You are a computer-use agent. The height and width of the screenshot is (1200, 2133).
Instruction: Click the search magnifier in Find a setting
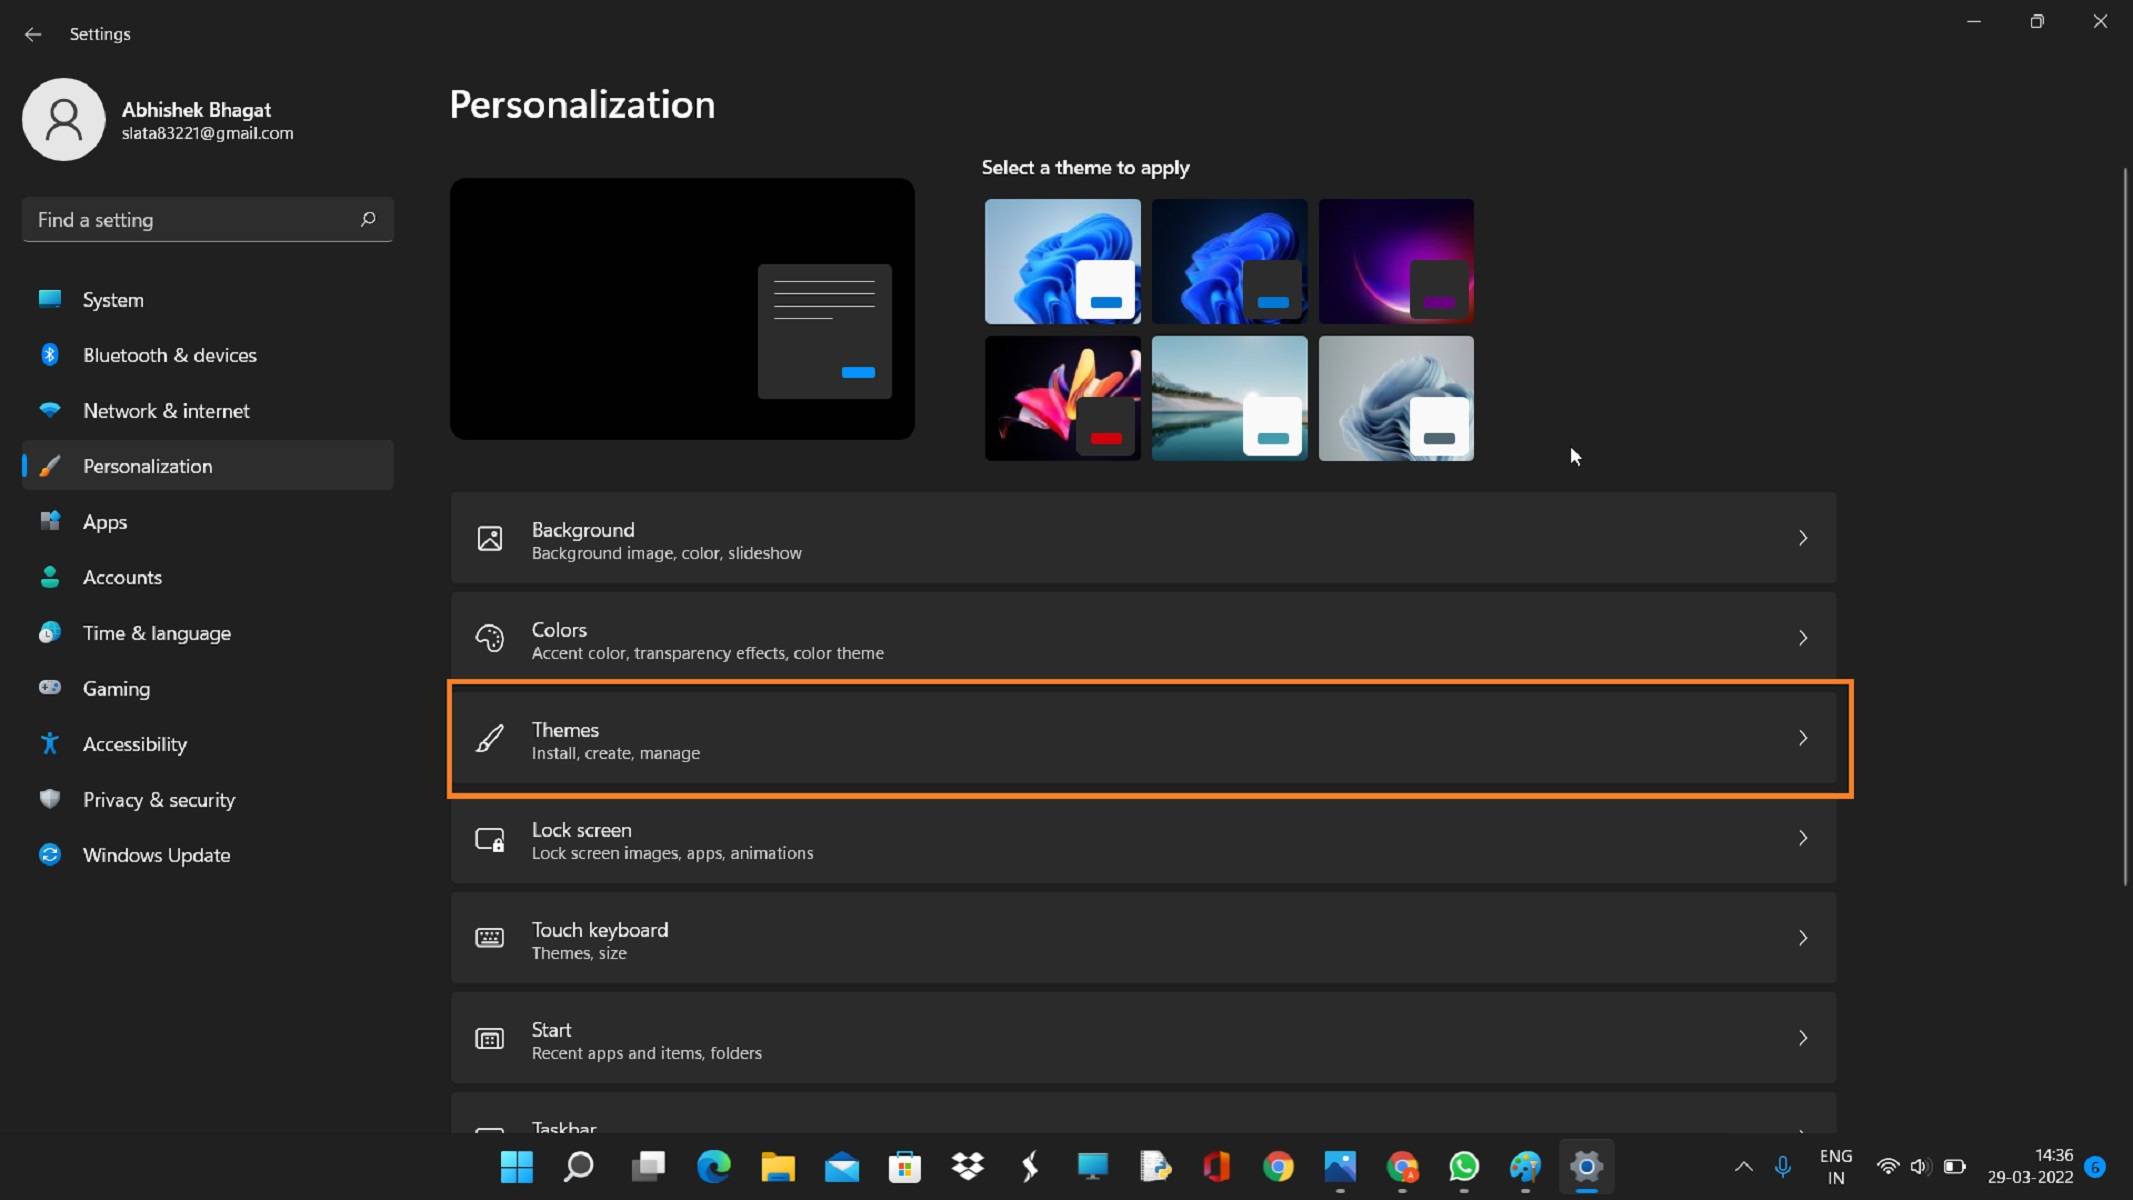(368, 219)
